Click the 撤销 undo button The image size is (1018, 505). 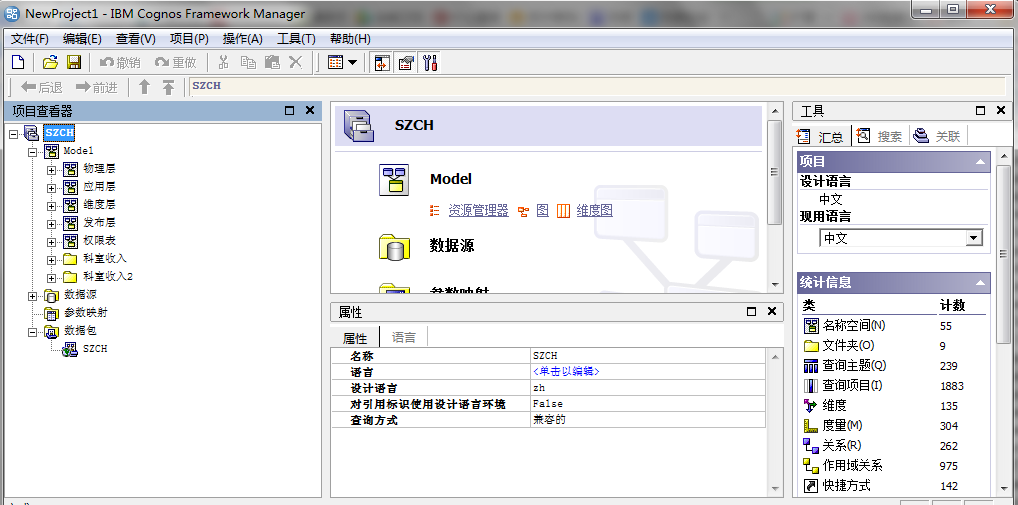coord(119,62)
